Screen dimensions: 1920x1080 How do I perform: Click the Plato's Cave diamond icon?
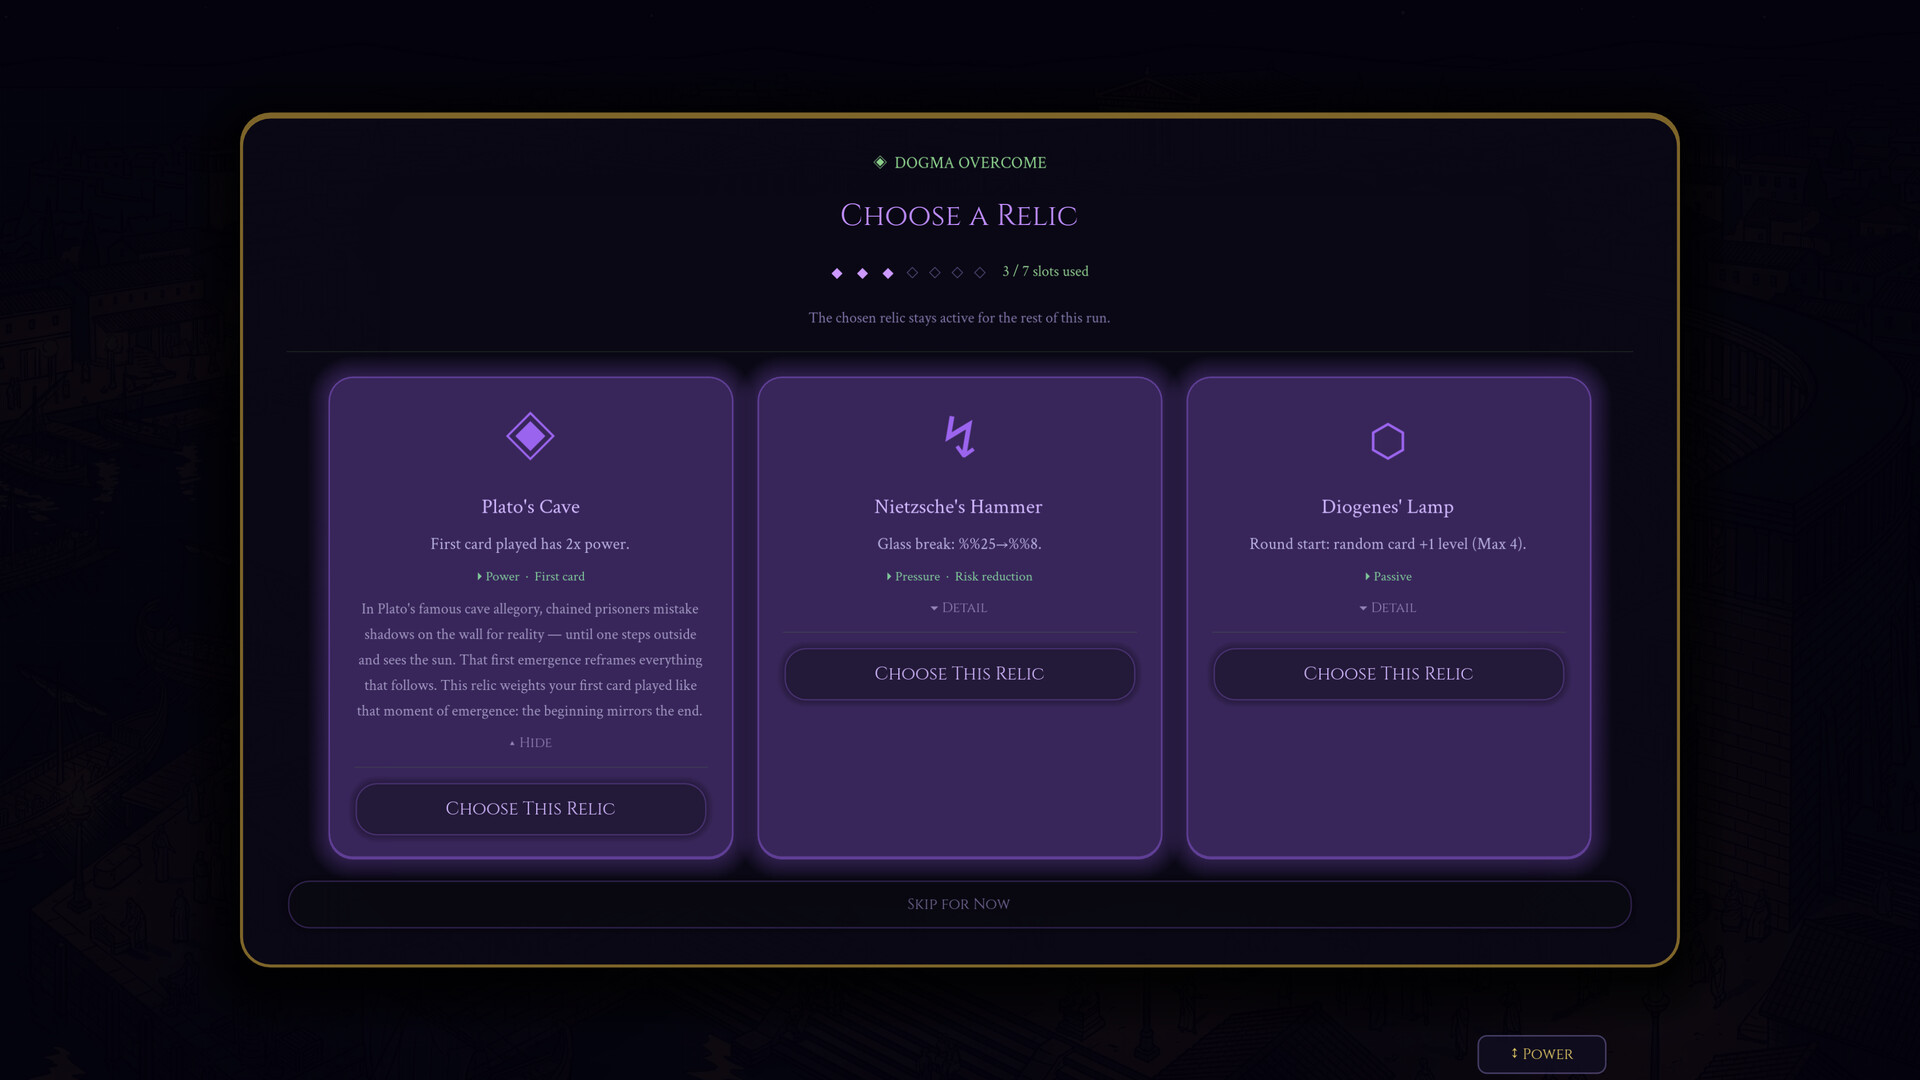[530, 436]
